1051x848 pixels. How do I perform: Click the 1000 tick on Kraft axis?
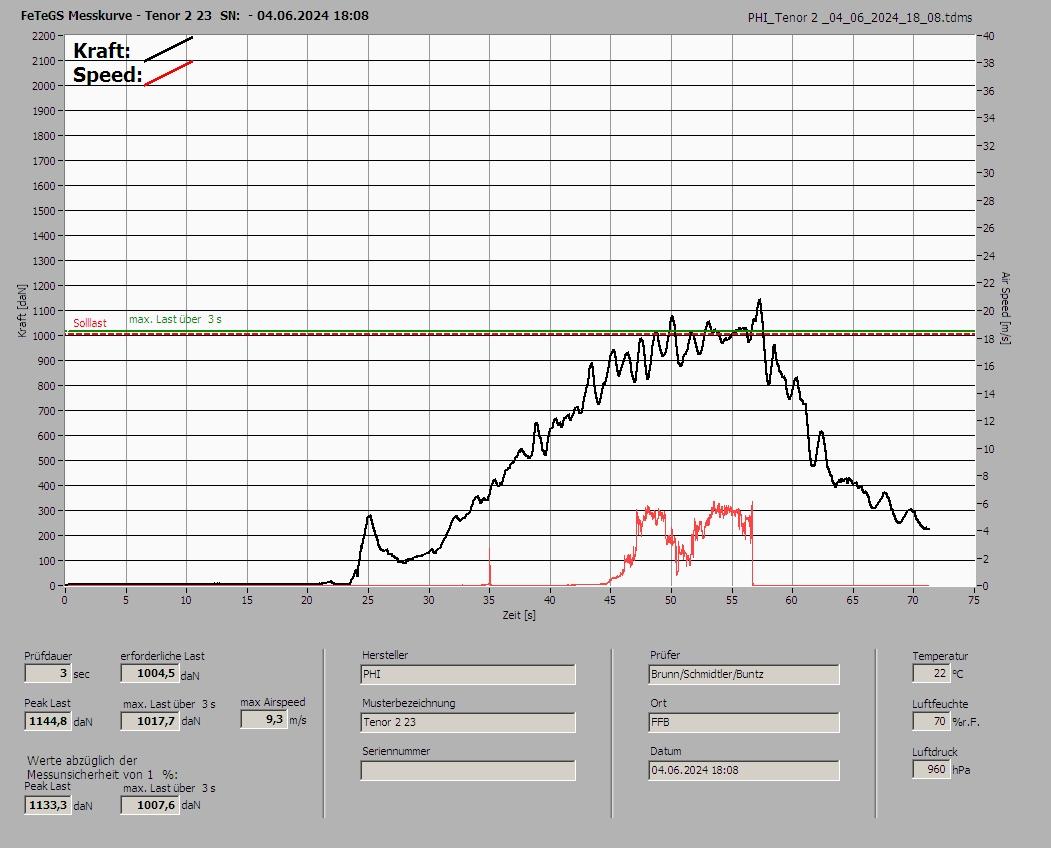pyautogui.click(x=43, y=336)
